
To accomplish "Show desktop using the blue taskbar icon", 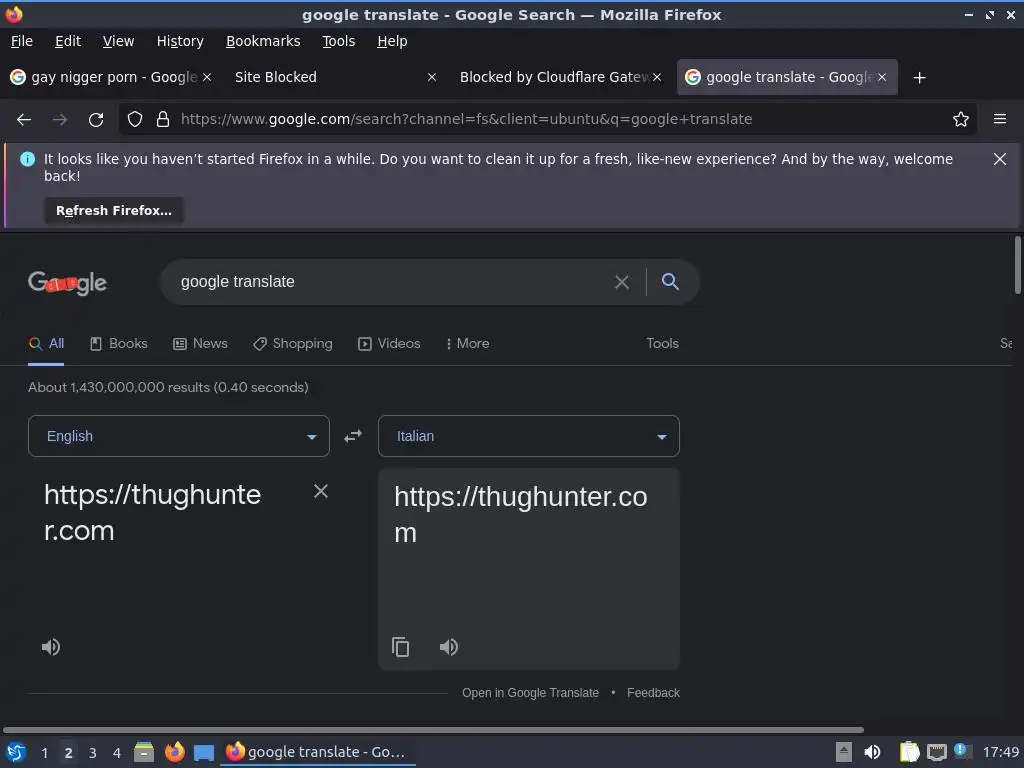I will (x=204, y=753).
